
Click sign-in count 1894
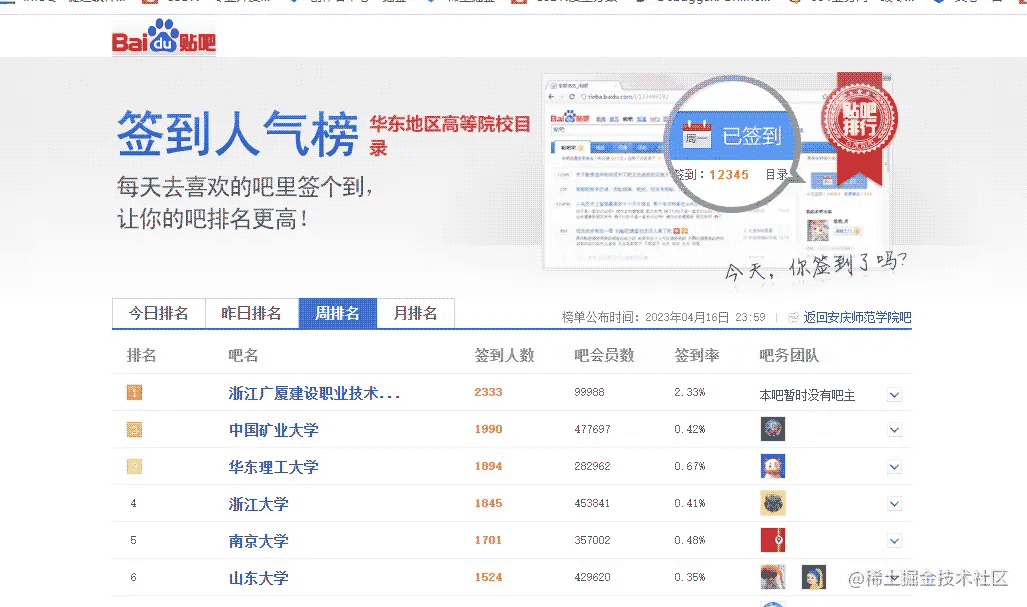488,466
